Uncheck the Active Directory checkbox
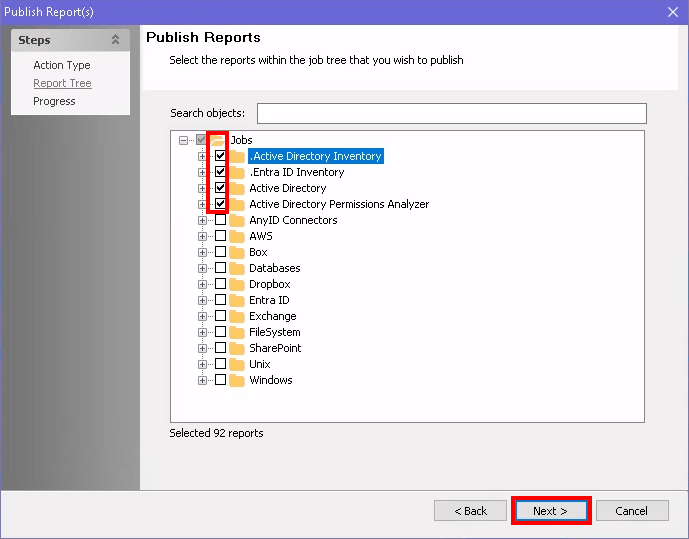Viewport: 689px width, 539px height. (x=220, y=188)
